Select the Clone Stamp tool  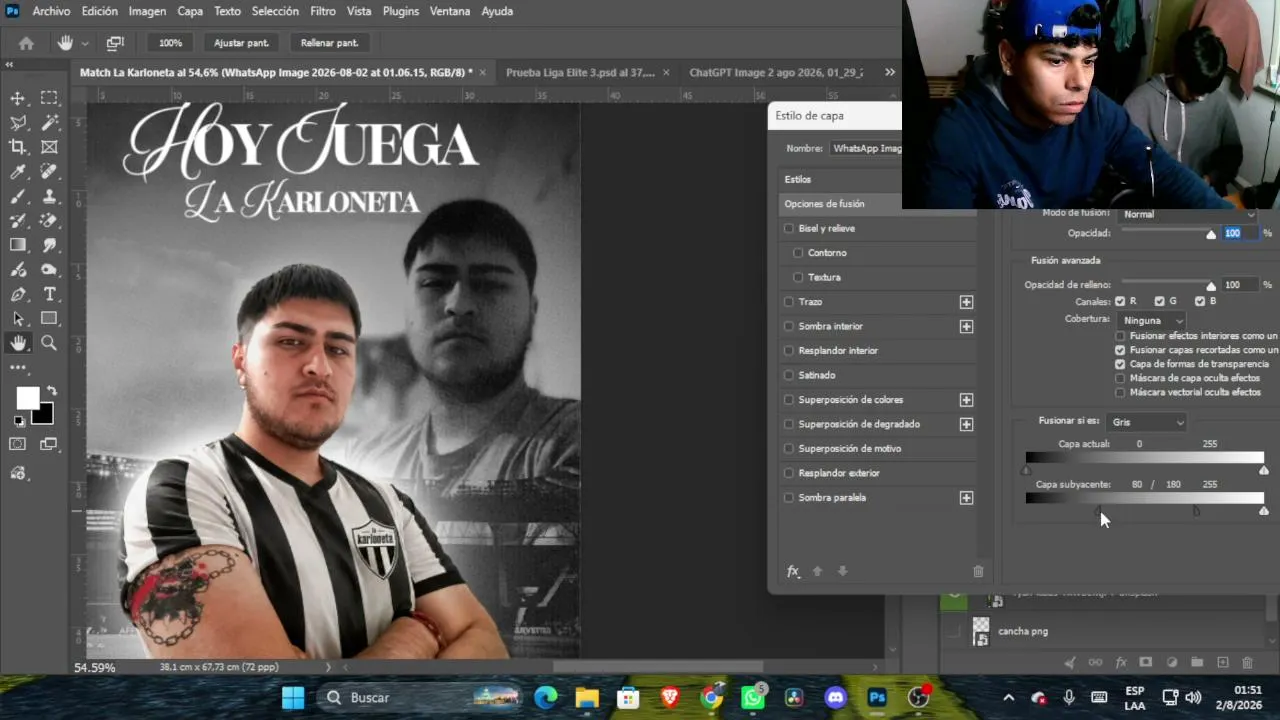click(x=49, y=196)
